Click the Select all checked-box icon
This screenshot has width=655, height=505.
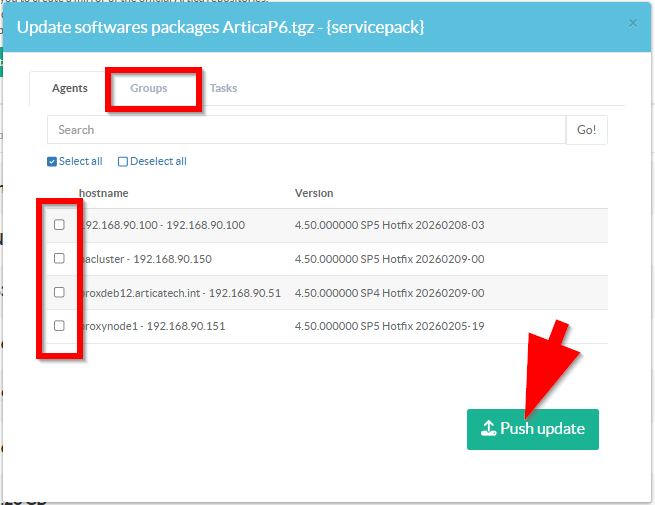tap(52, 162)
